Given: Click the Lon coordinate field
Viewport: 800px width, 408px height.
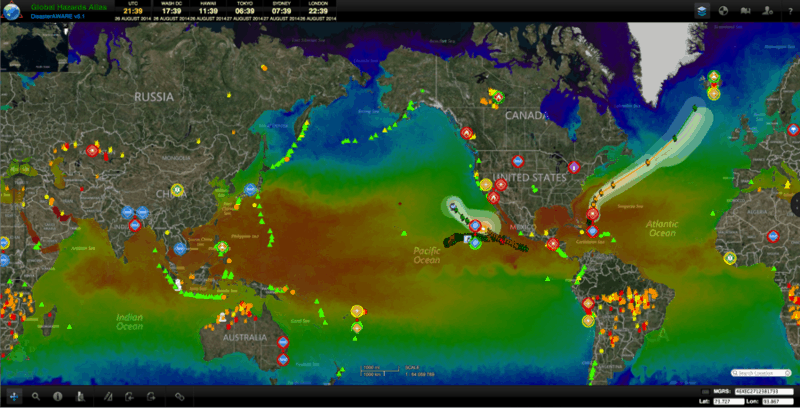Looking at the screenshot, I should (x=777, y=400).
